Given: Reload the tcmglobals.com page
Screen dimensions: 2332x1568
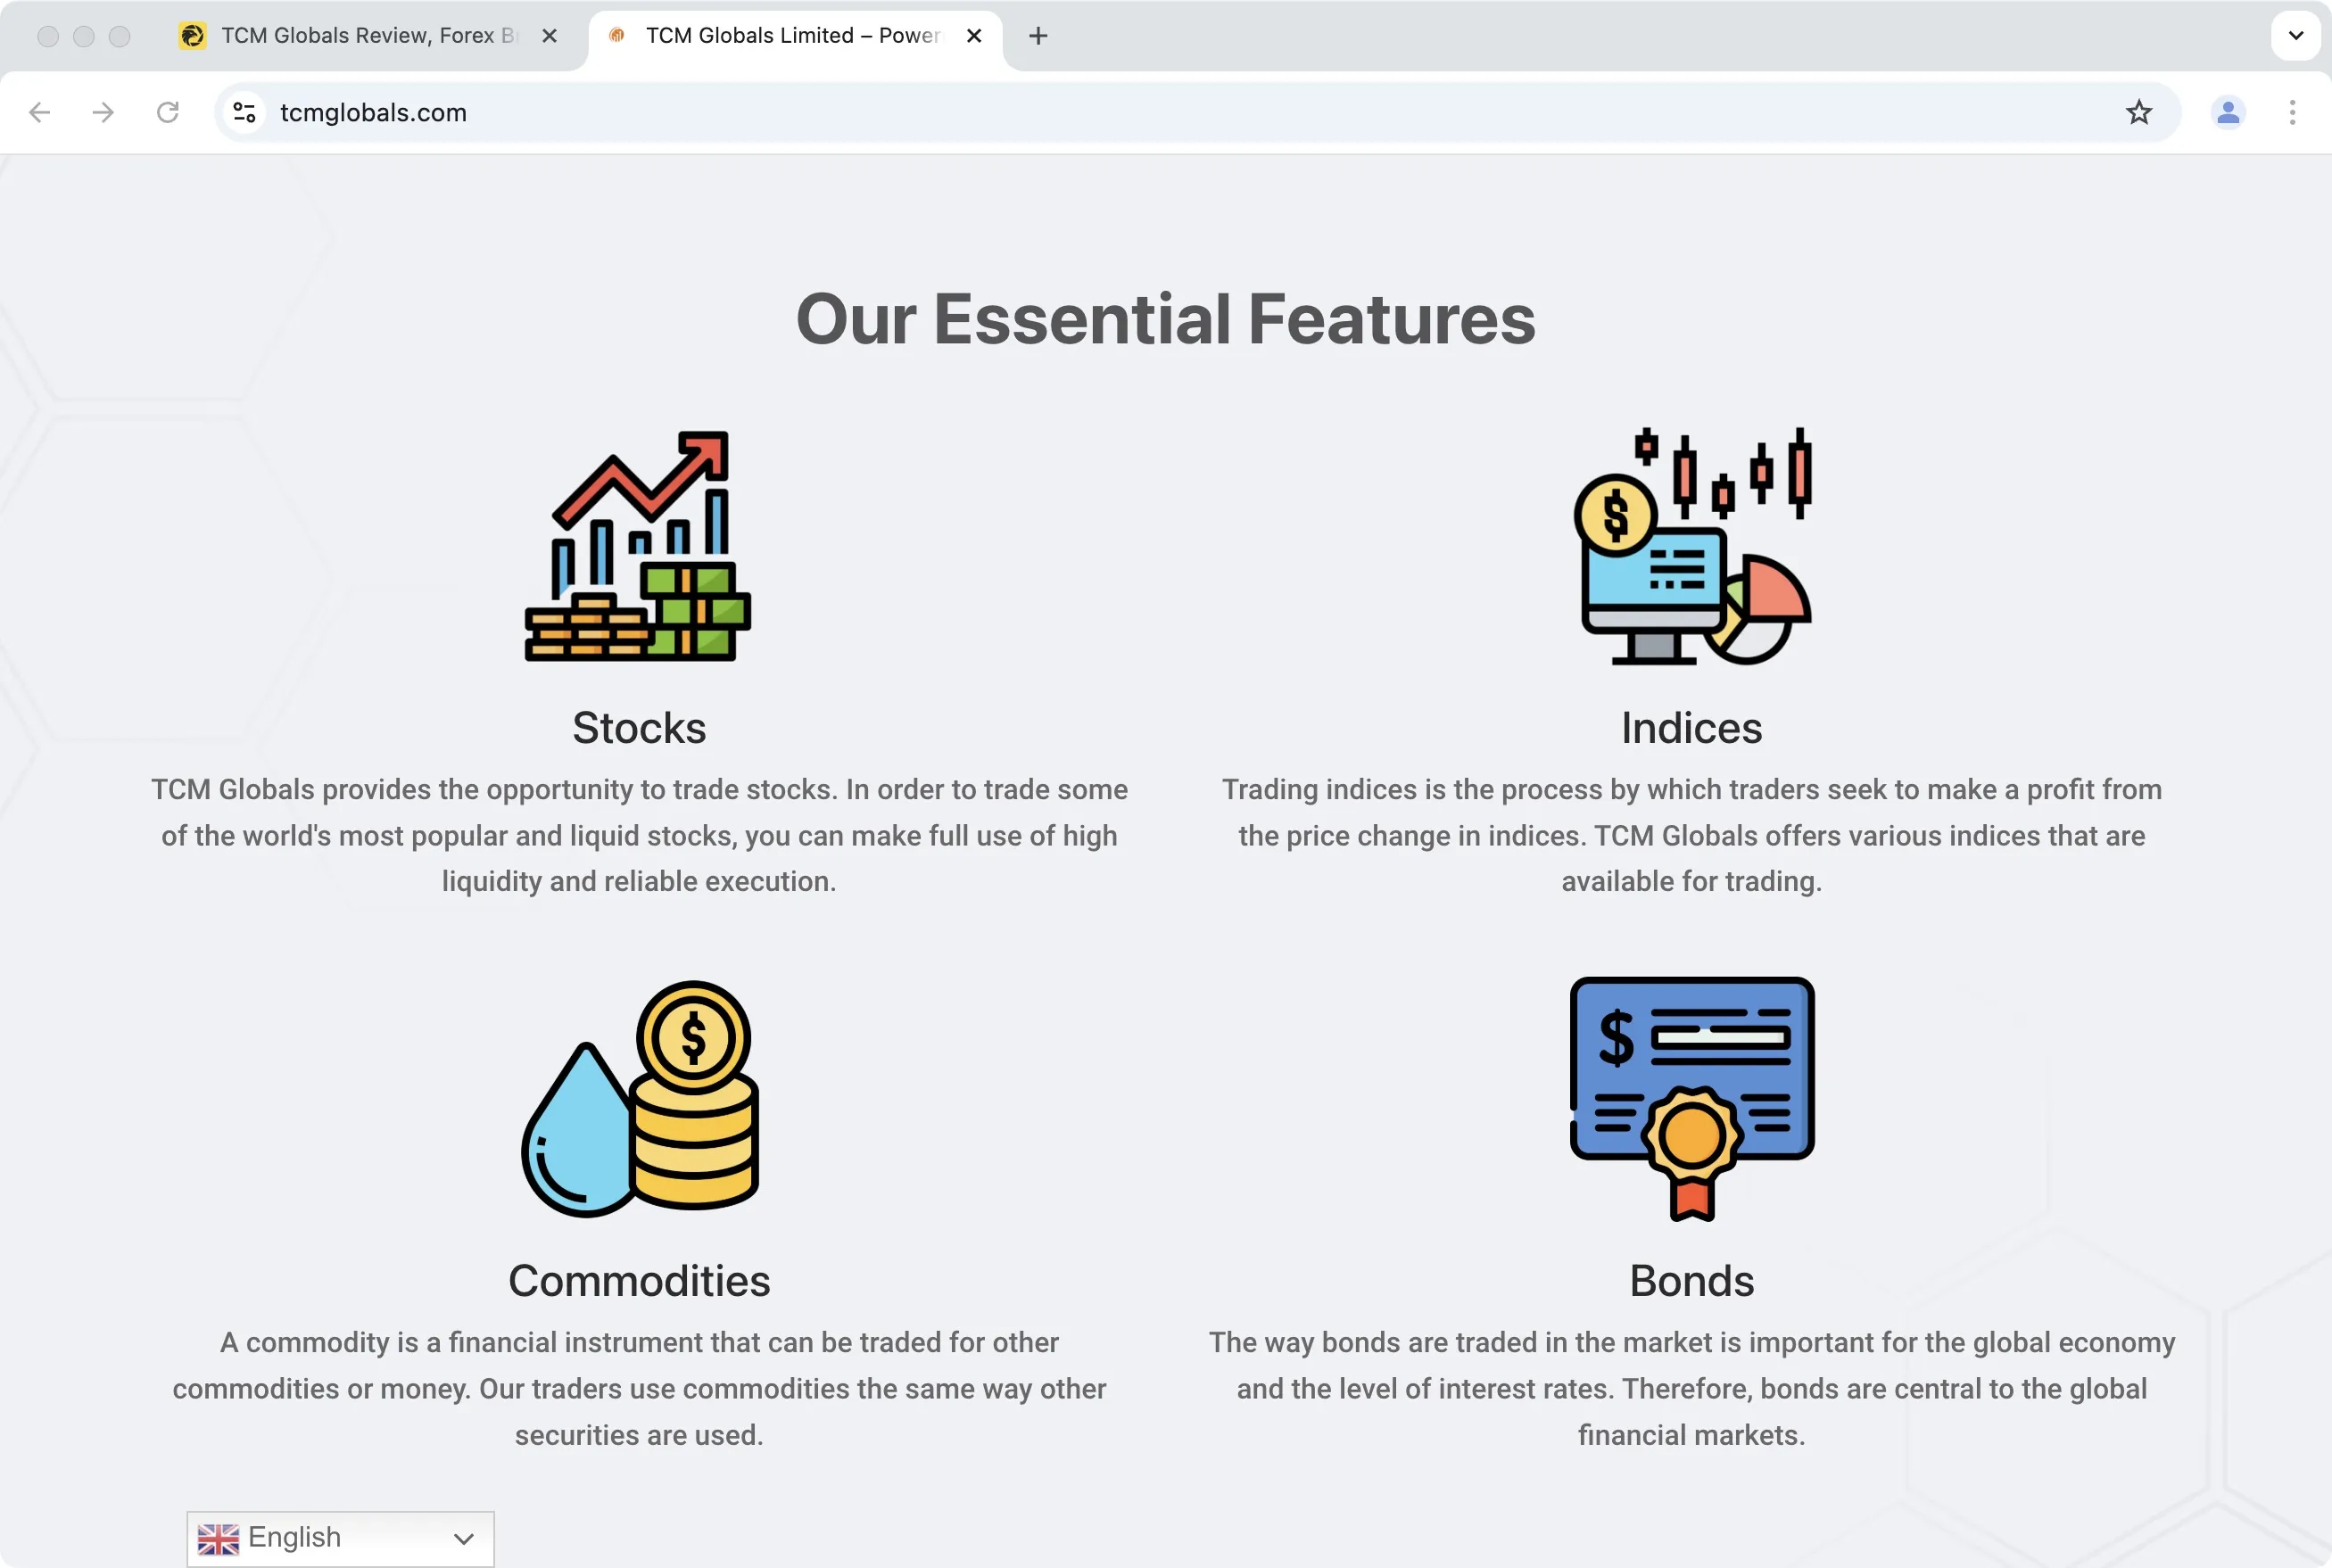Looking at the screenshot, I should point(168,112).
